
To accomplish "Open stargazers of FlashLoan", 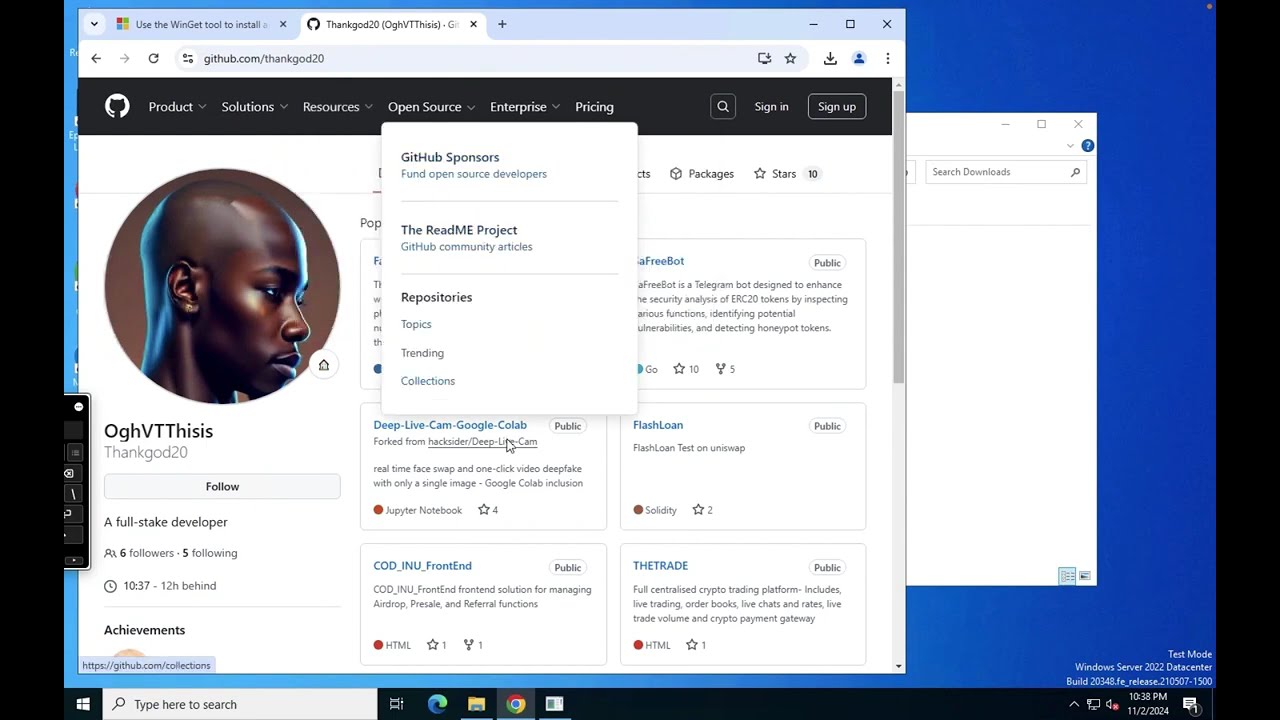I will pos(702,510).
